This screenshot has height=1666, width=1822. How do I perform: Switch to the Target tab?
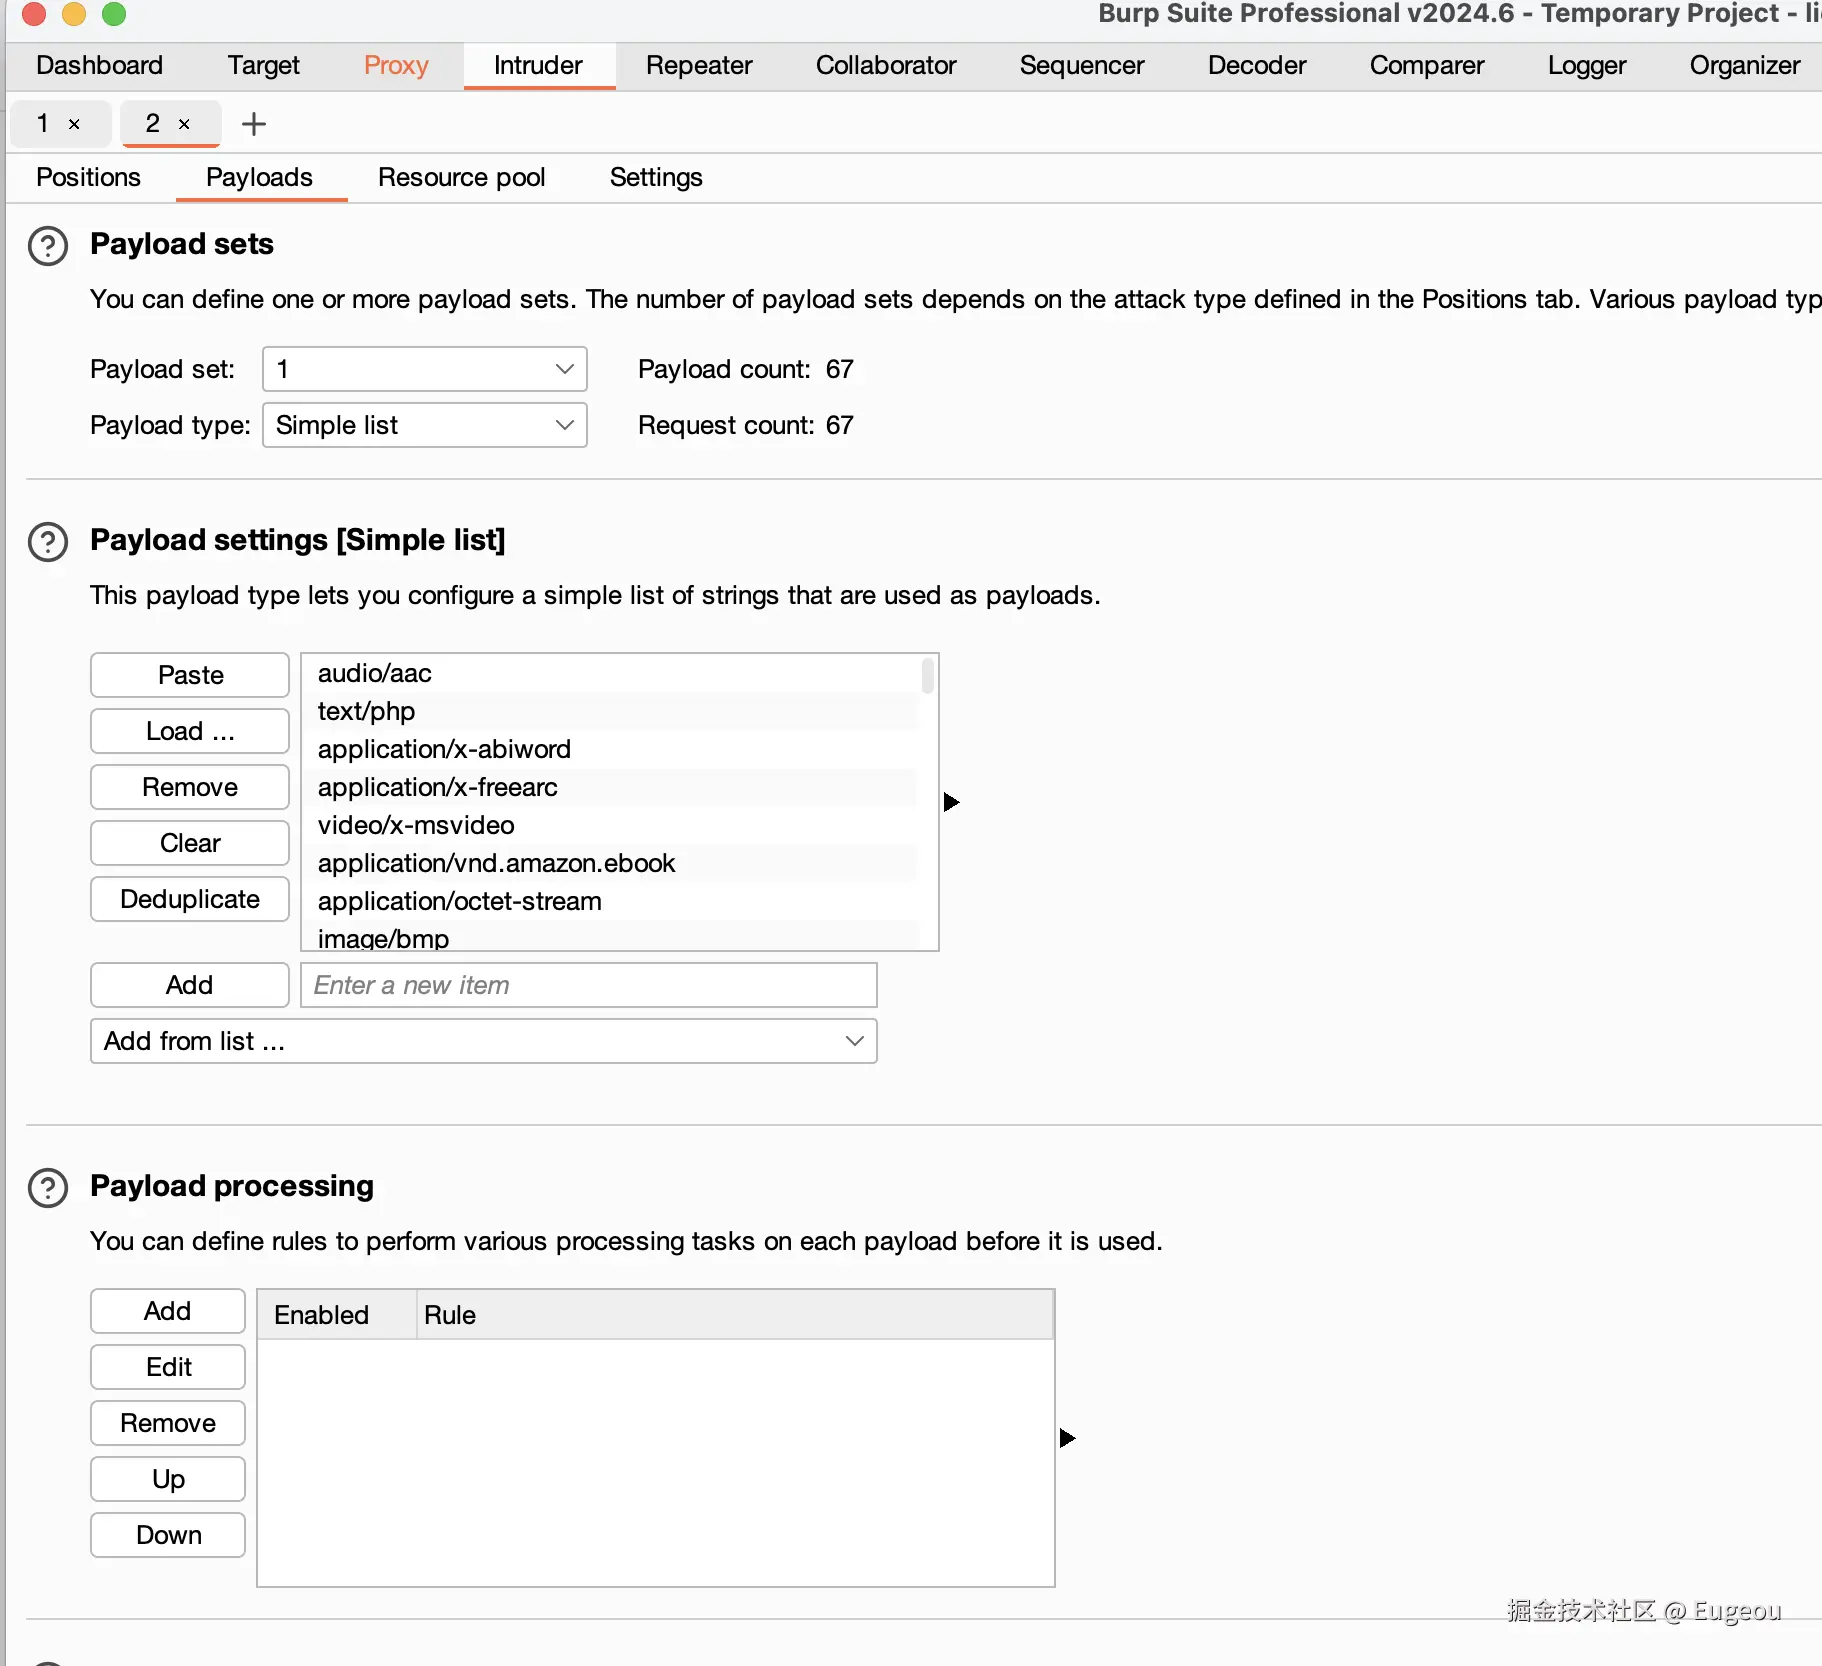click(263, 65)
